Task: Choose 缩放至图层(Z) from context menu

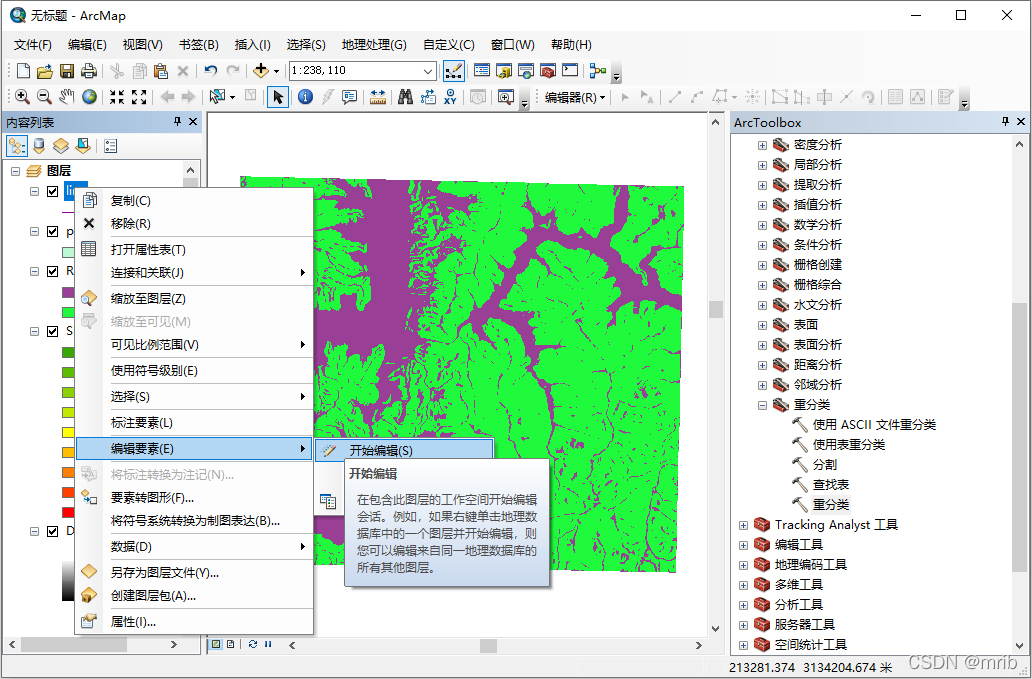Action: (194, 299)
